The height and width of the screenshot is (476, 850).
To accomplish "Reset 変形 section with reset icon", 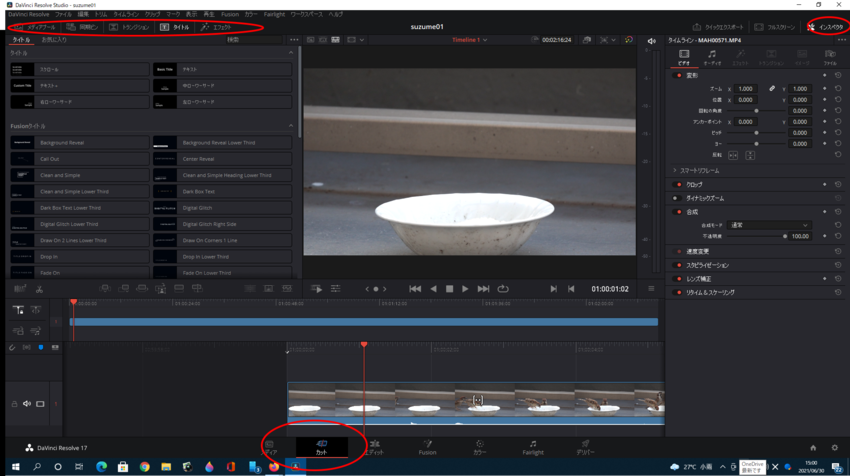I will tap(838, 75).
